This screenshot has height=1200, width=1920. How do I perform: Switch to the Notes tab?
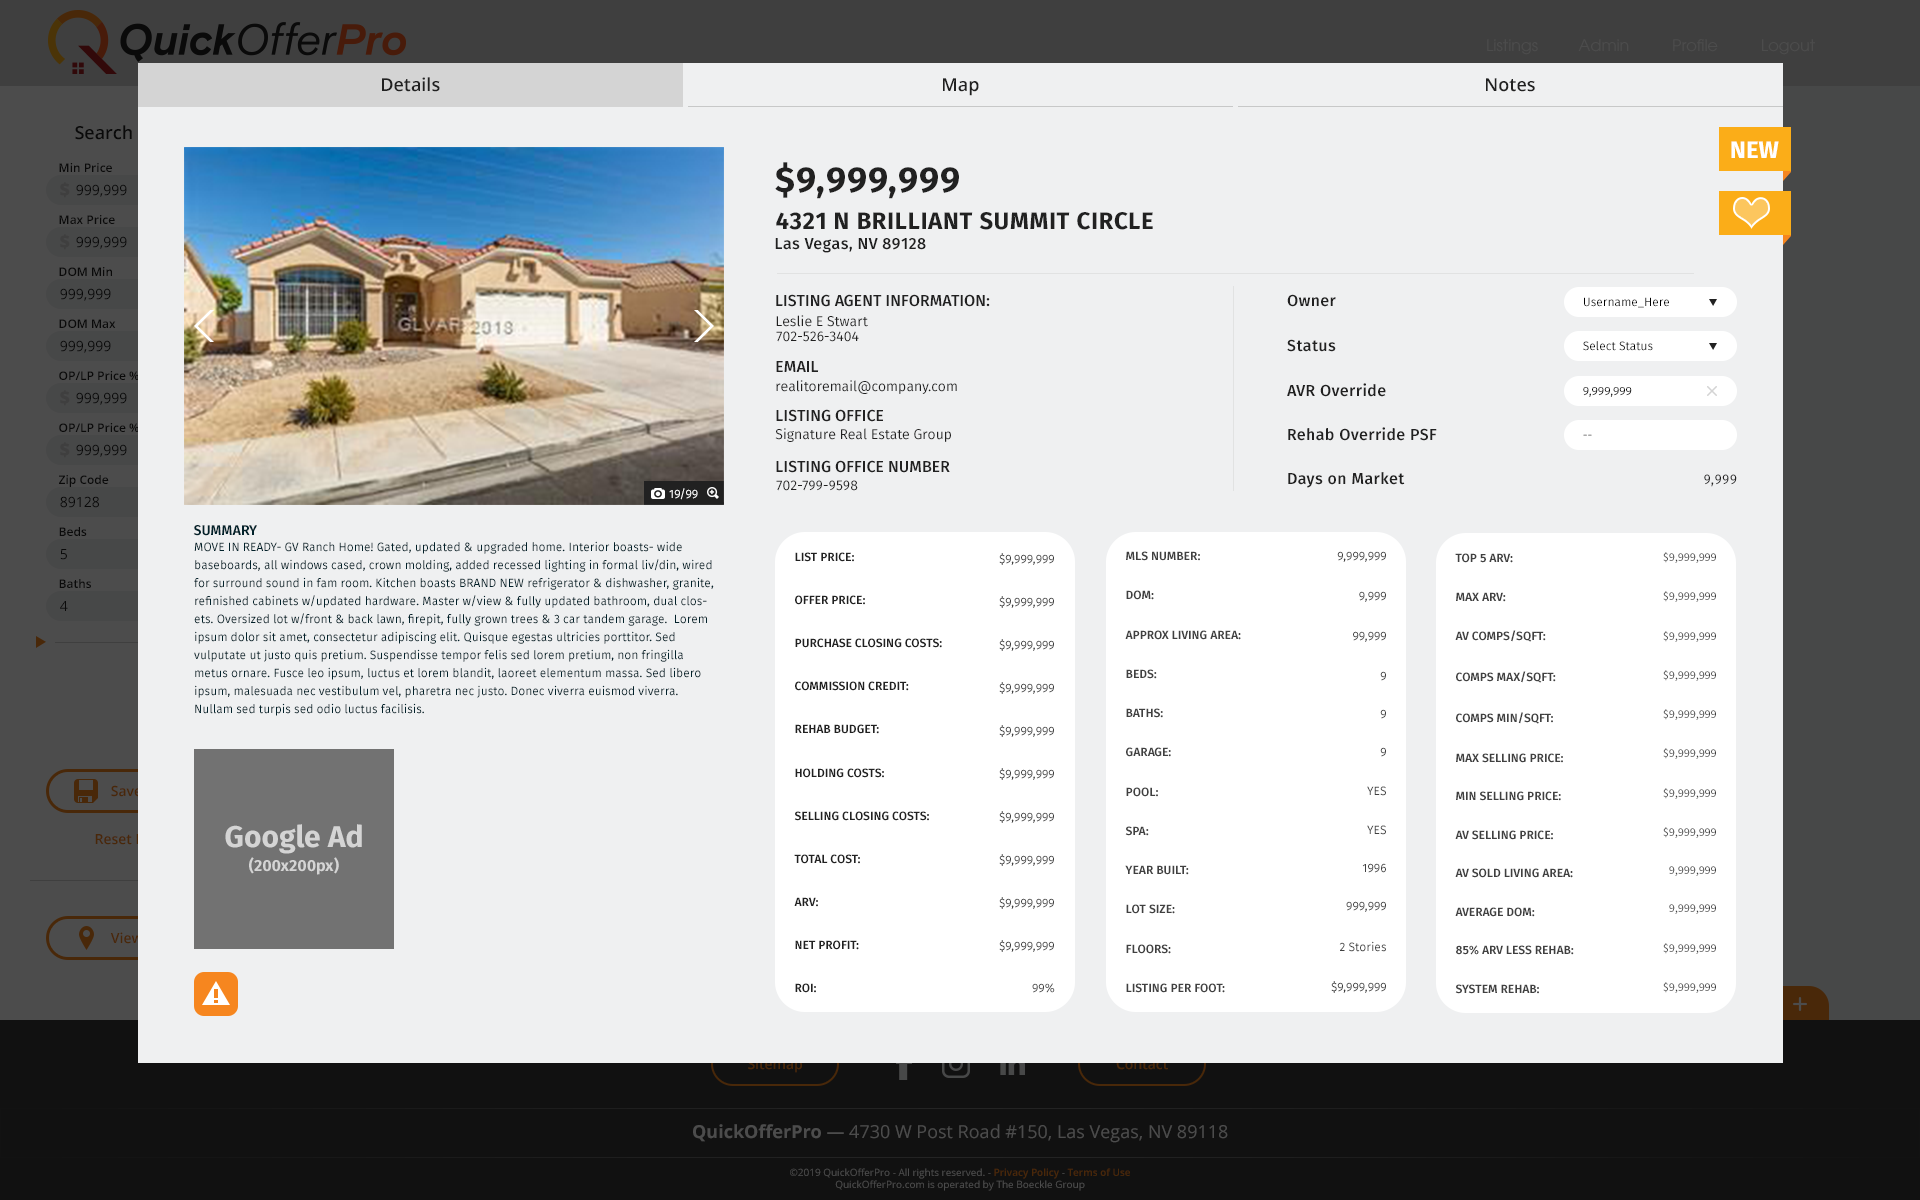point(1509,85)
